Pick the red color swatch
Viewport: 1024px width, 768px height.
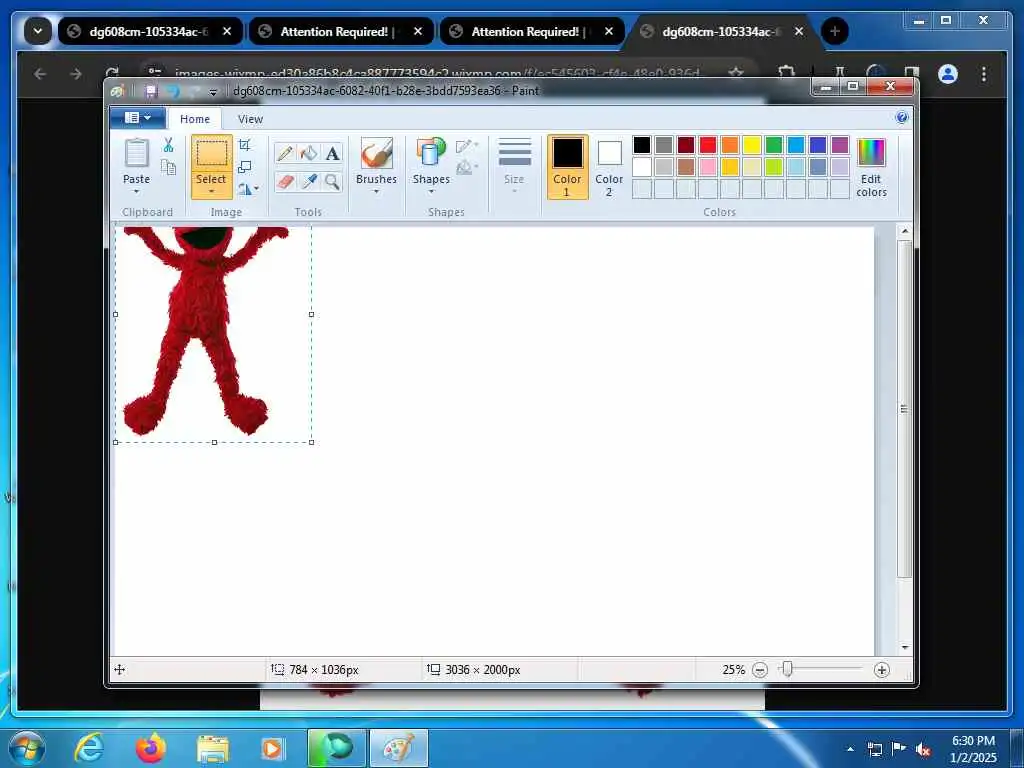click(x=708, y=145)
